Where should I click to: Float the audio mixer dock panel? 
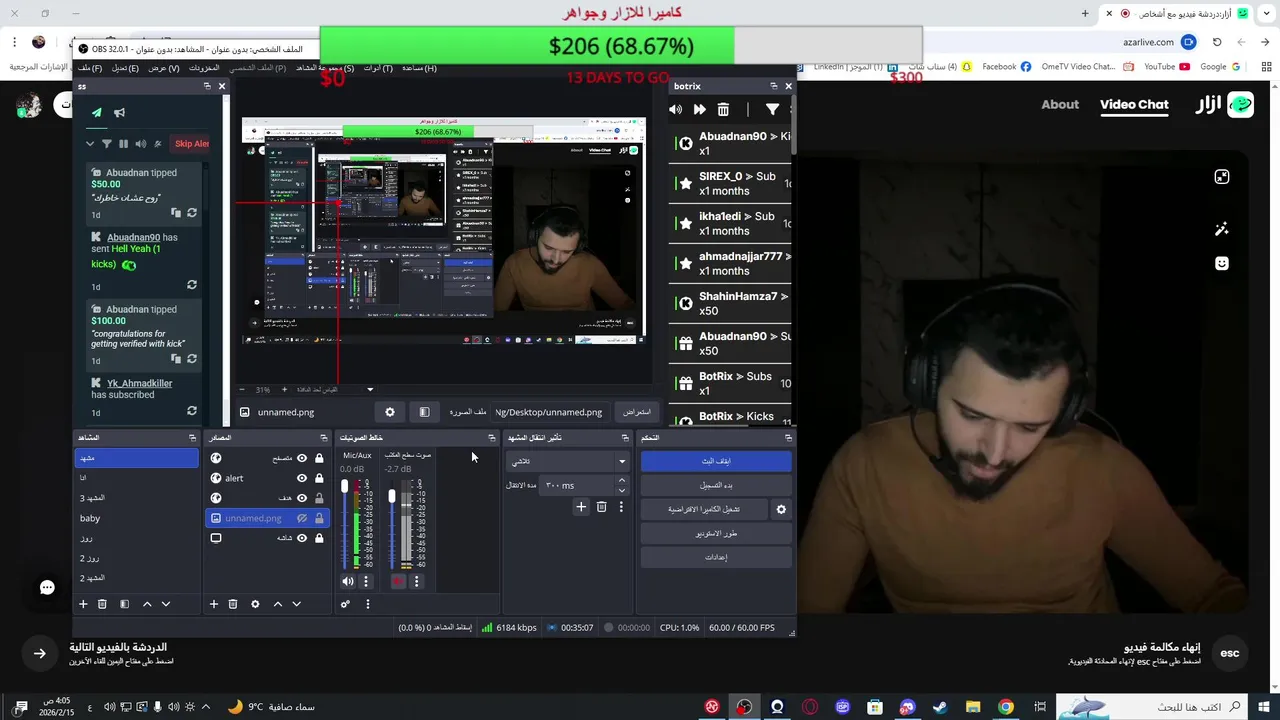point(491,438)
